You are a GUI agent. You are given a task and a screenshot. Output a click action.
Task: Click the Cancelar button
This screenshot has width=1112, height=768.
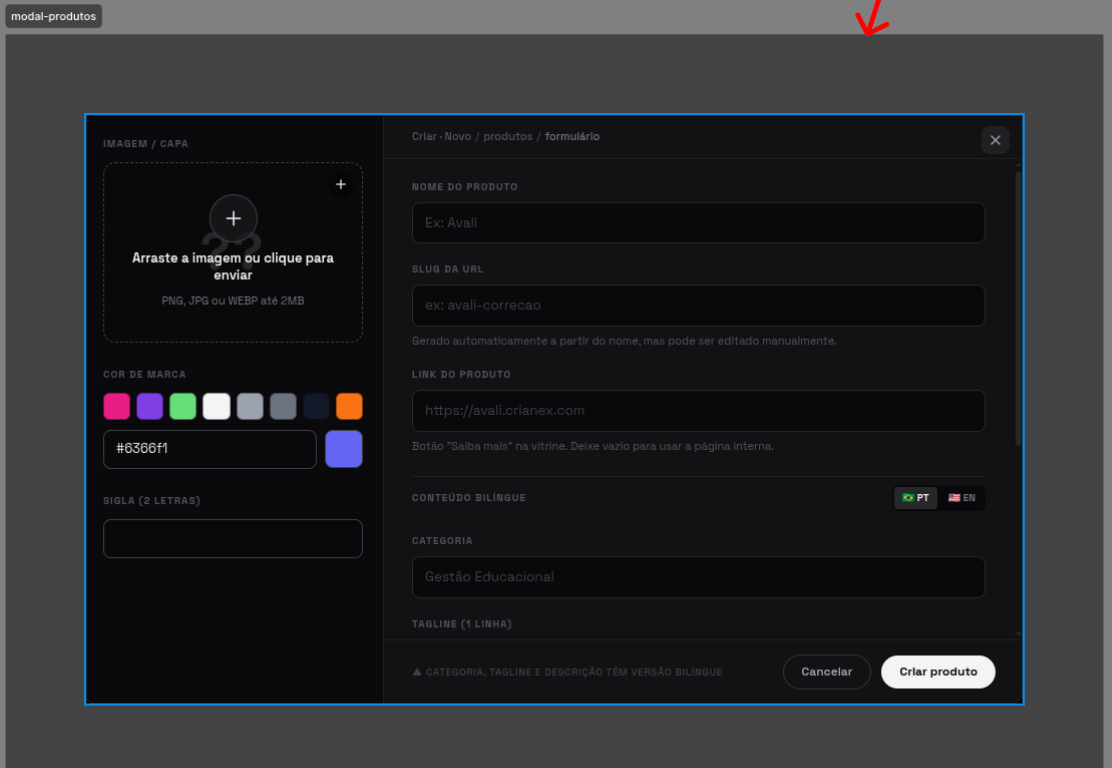click(827, 672)
